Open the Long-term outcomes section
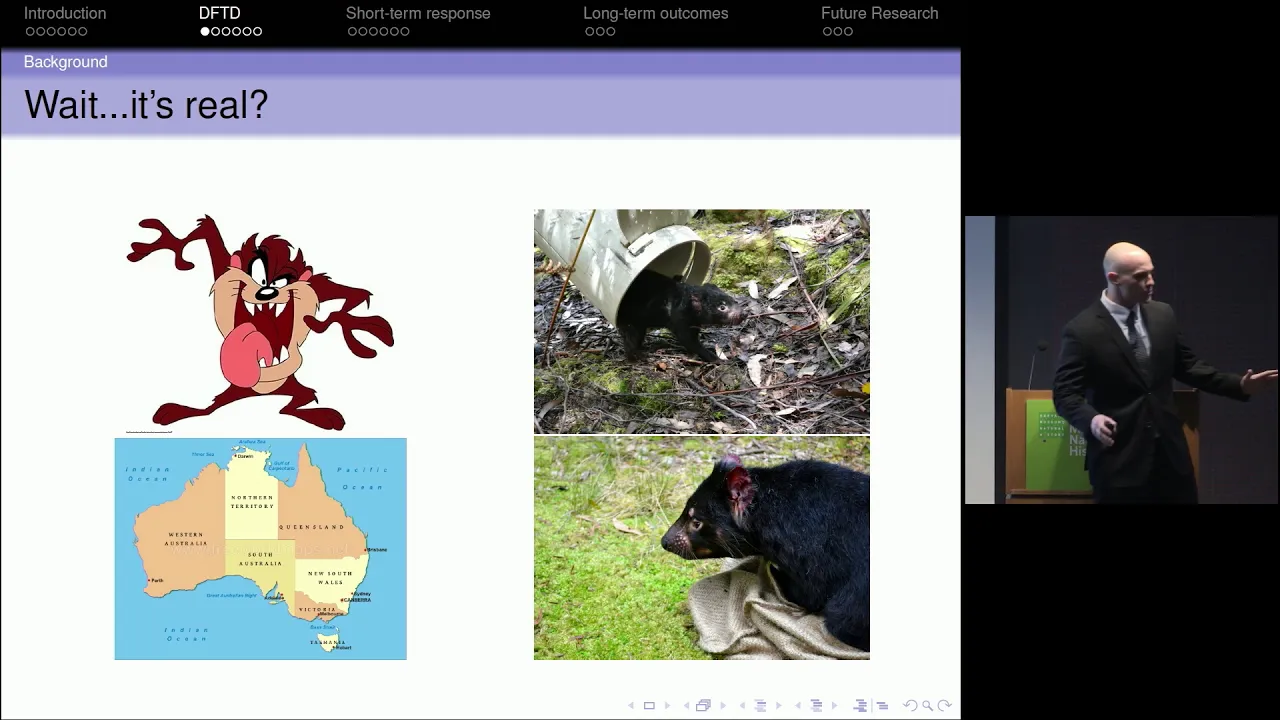1280x720 pixels. [x=656, y=13]
